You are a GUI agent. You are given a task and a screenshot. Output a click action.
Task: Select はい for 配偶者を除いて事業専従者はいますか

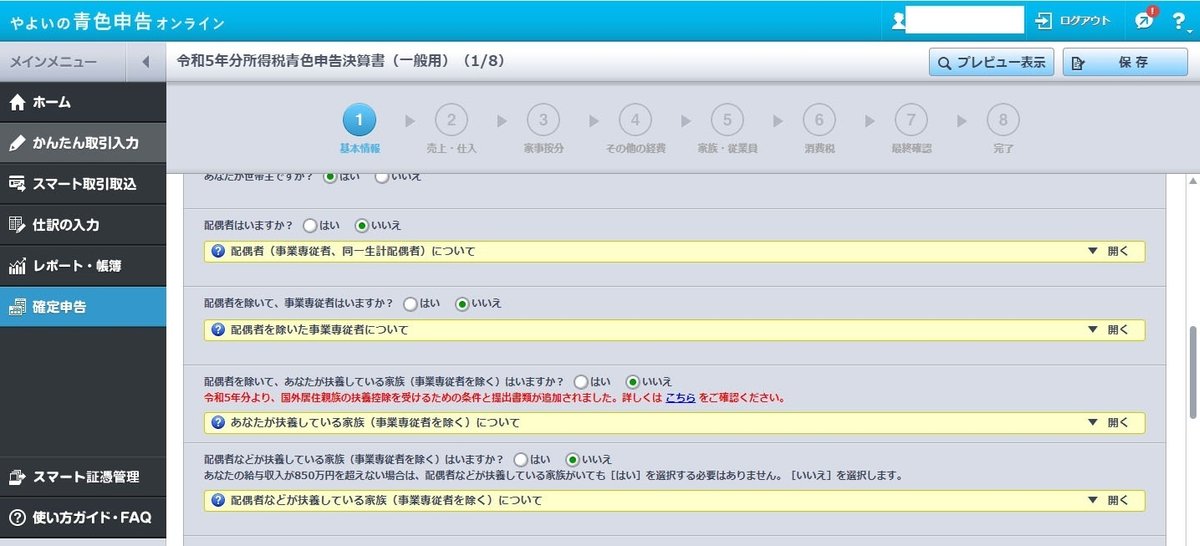pos(410,303)
